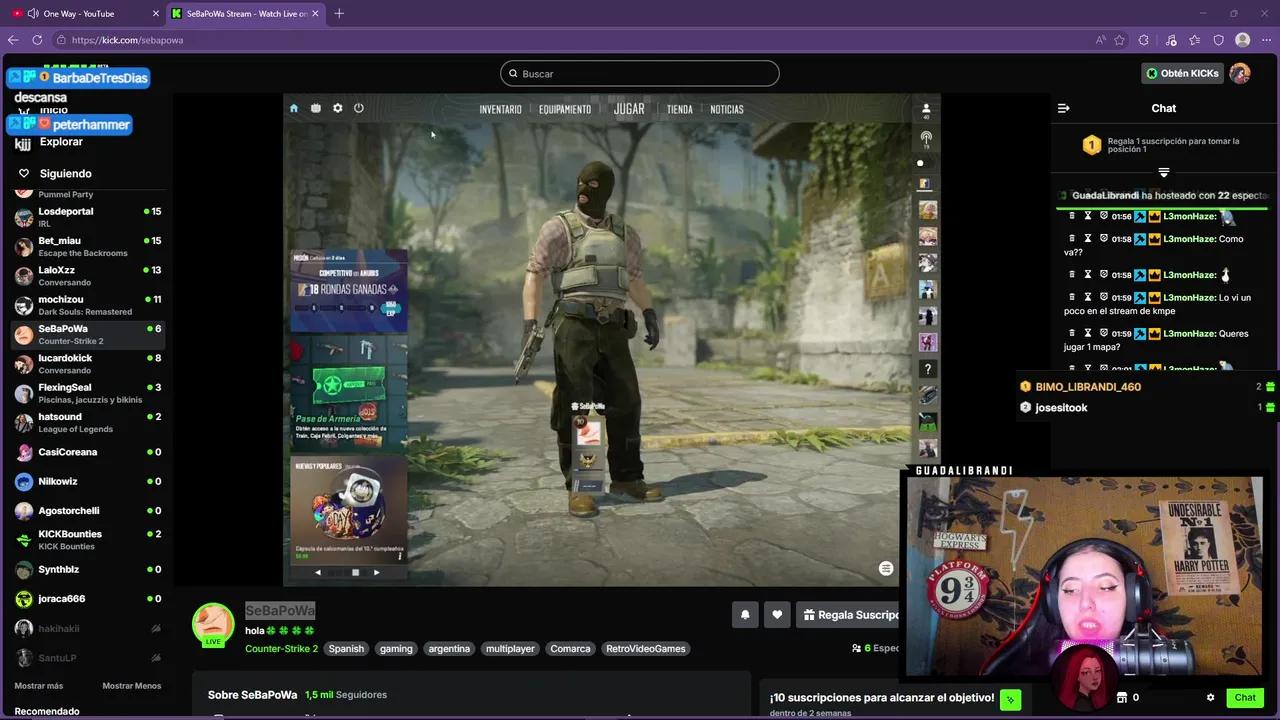The image size is (1280, 720).
Task: Click the Explorar sidebar item
Action: coord(61,142)
